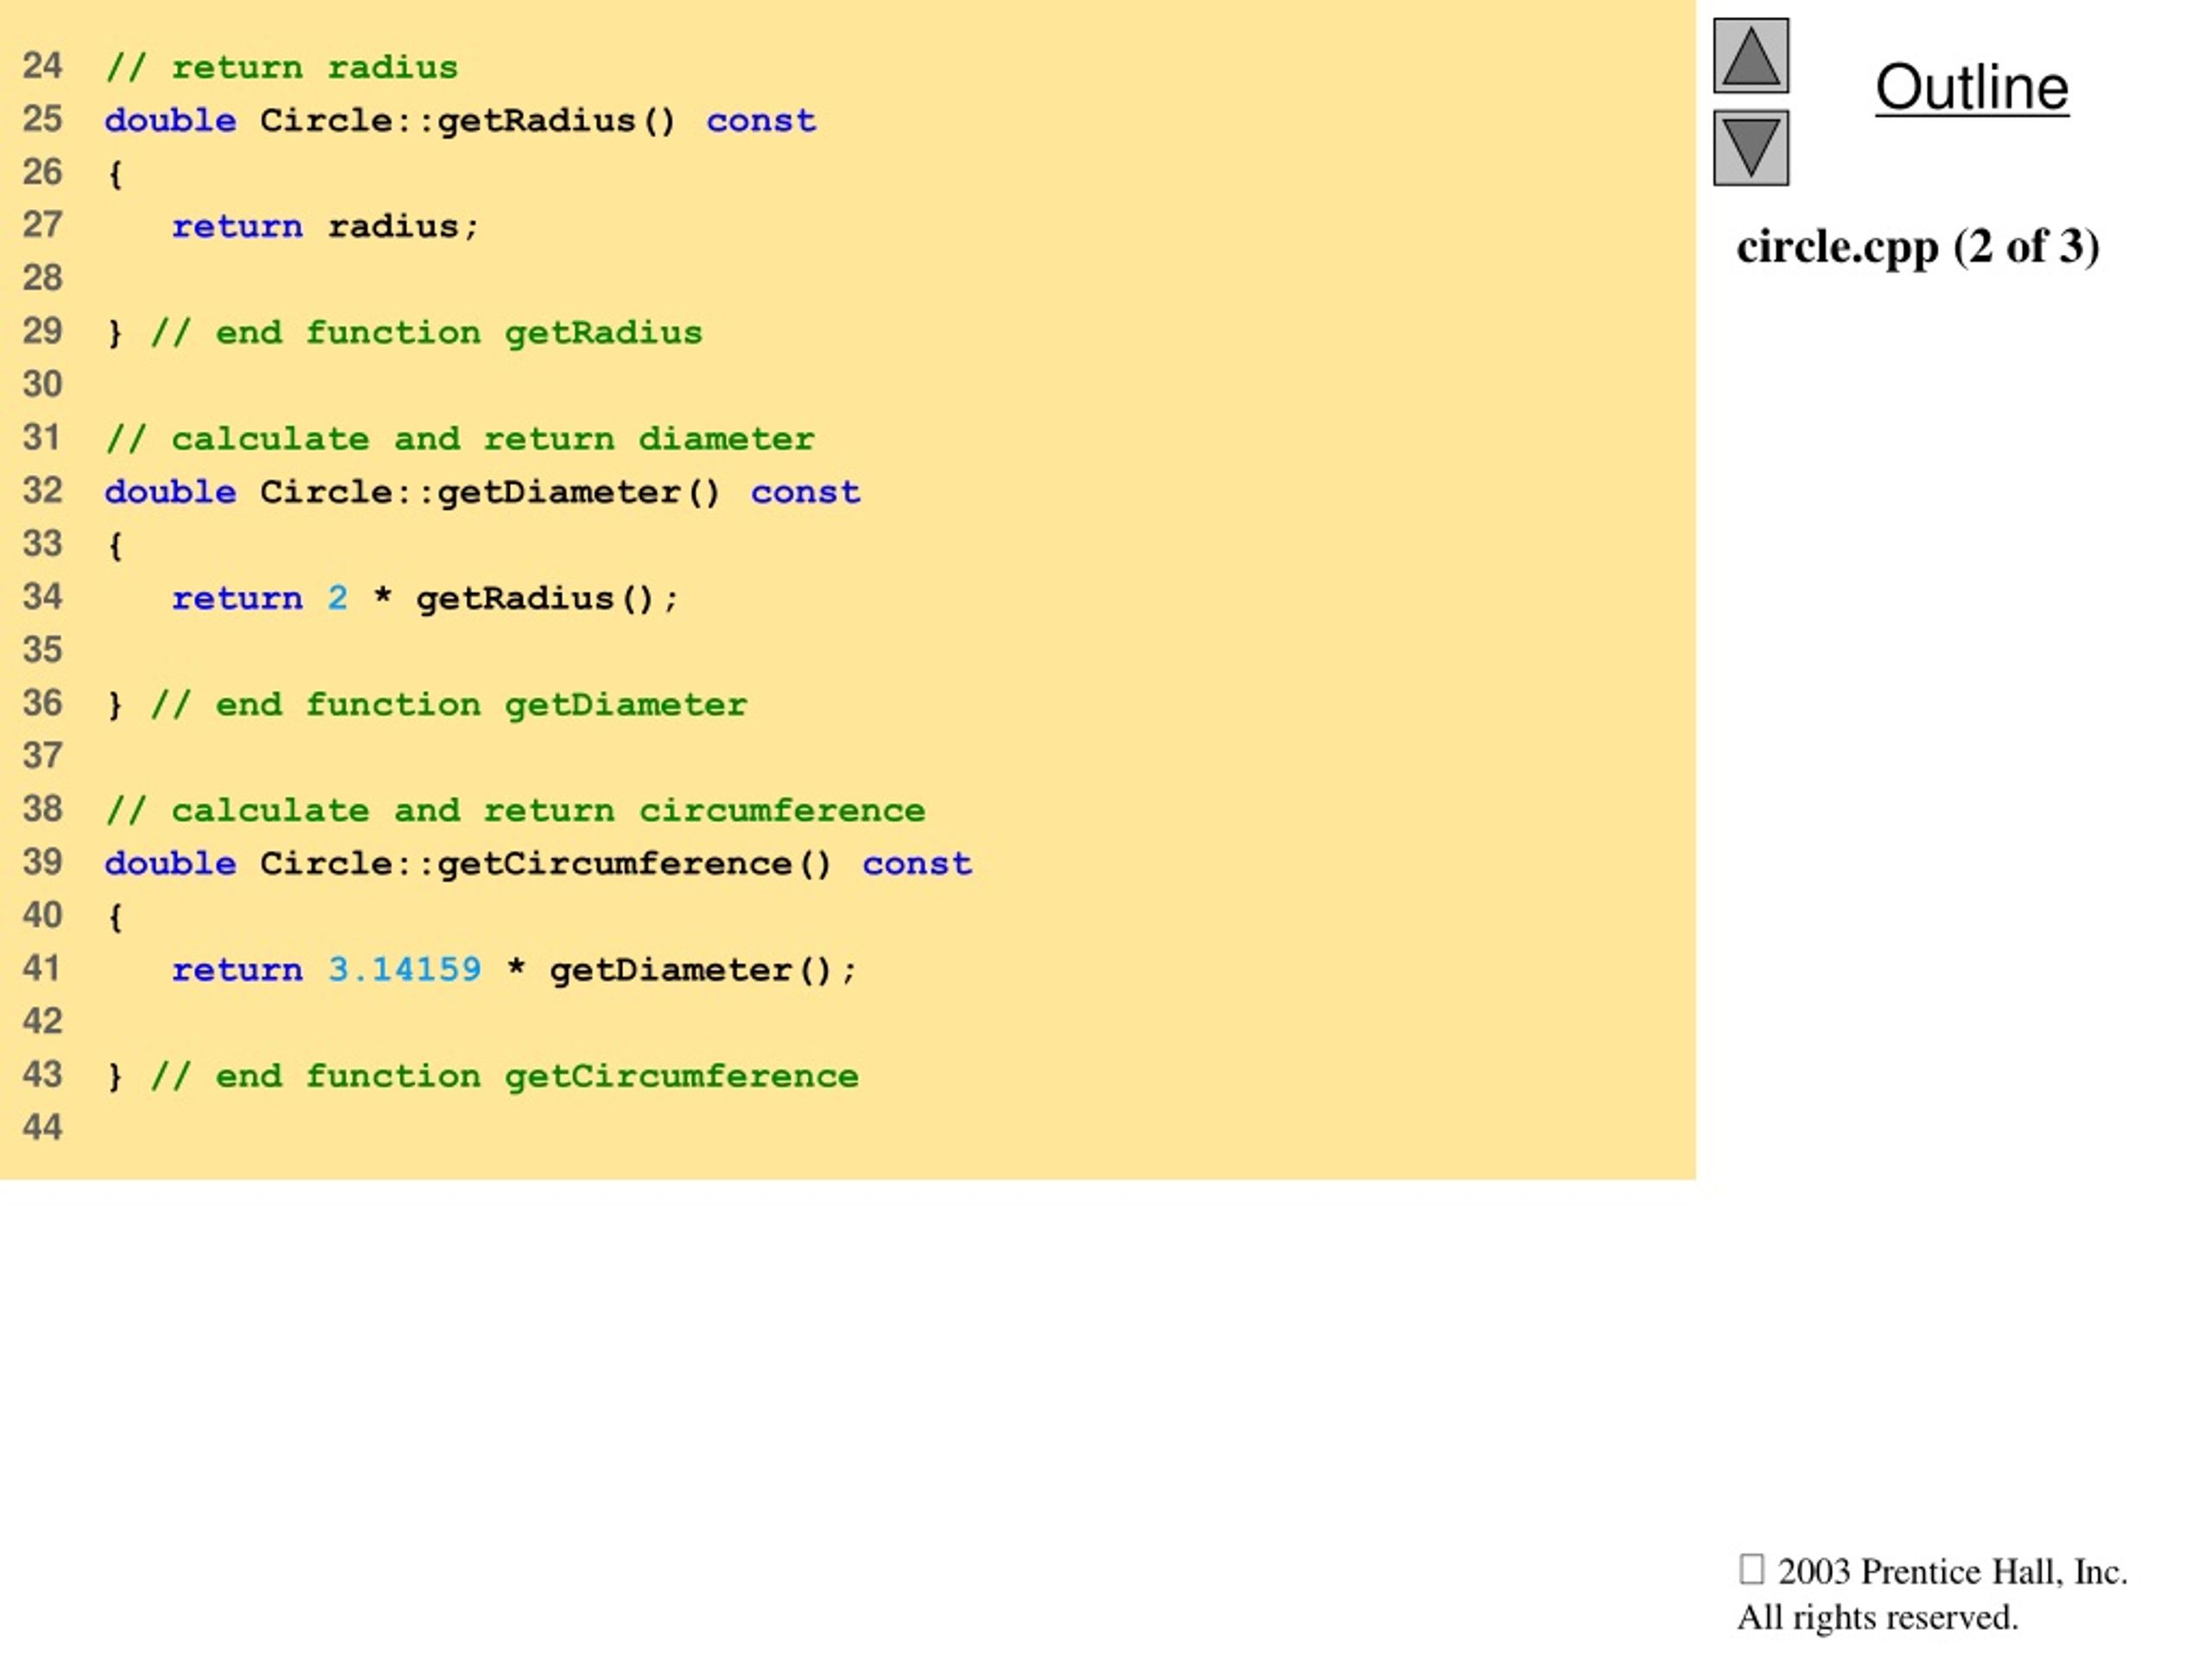Click the '// end function getRadius' comment
The height and width of the screenshot is (1659, 2212).
[x=426, y=333]
